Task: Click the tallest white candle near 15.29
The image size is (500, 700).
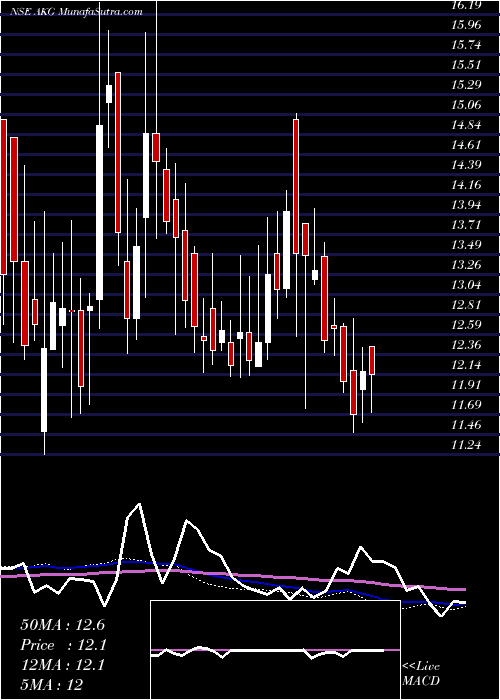Action: tap(99, 212)
